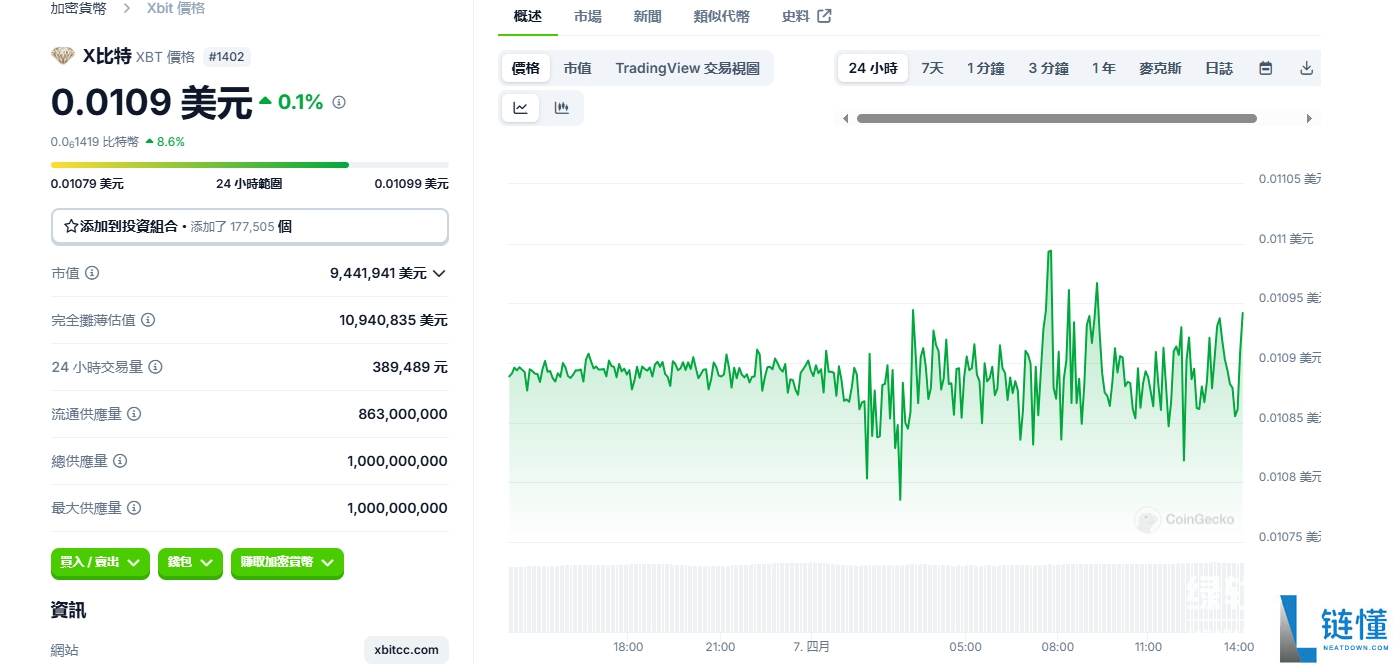The height and width of the screenshot is (664, 1393).
Task: Open the 市場 tab
Action: click(588, 17)
